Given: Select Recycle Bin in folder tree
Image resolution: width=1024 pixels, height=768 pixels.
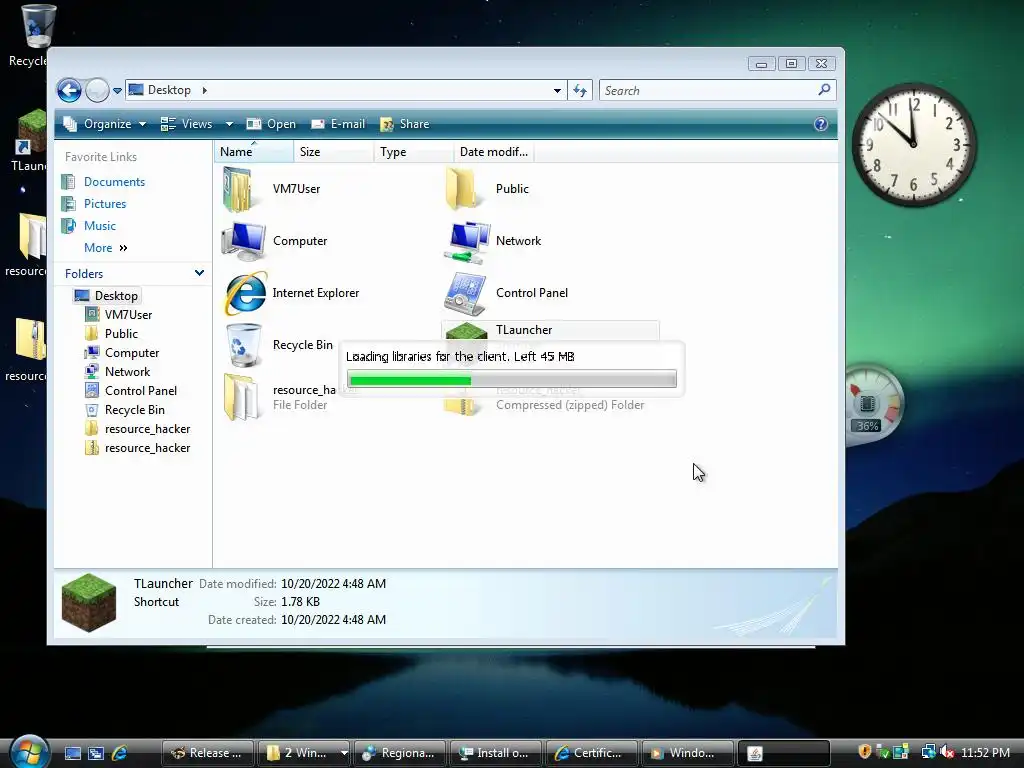Looking at the screenshot, I should [x=125, y=409].
